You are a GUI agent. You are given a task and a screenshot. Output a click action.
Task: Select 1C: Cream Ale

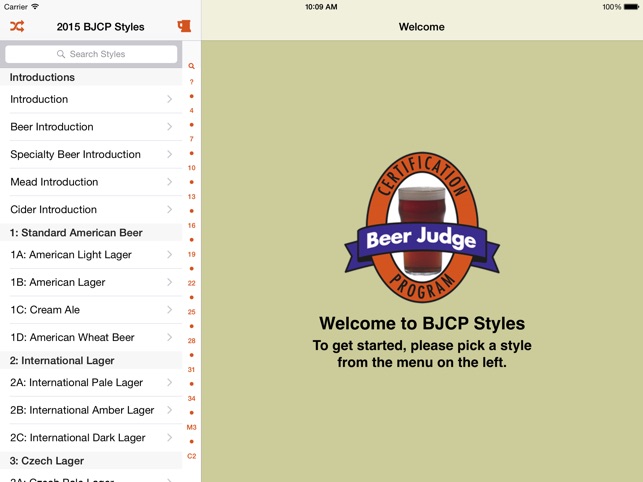coord(91,310)
